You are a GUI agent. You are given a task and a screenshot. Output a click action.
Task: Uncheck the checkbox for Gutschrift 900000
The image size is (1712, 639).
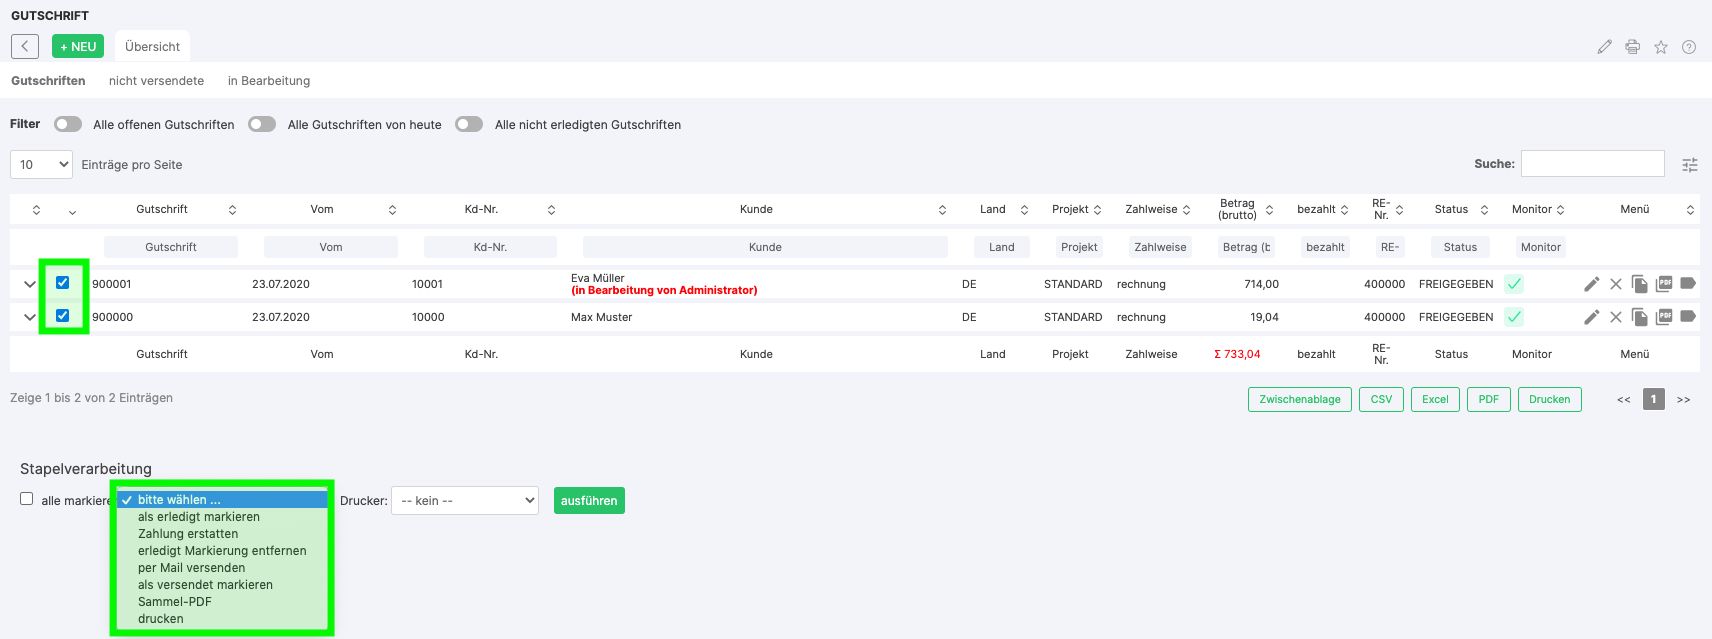click(x=63, y=316)
